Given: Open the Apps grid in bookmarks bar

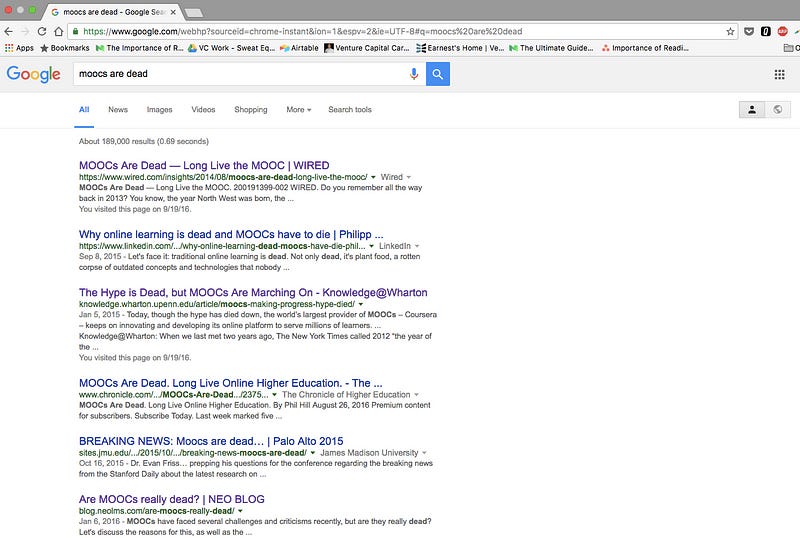Looking at the screenshot, I should 19,48.
